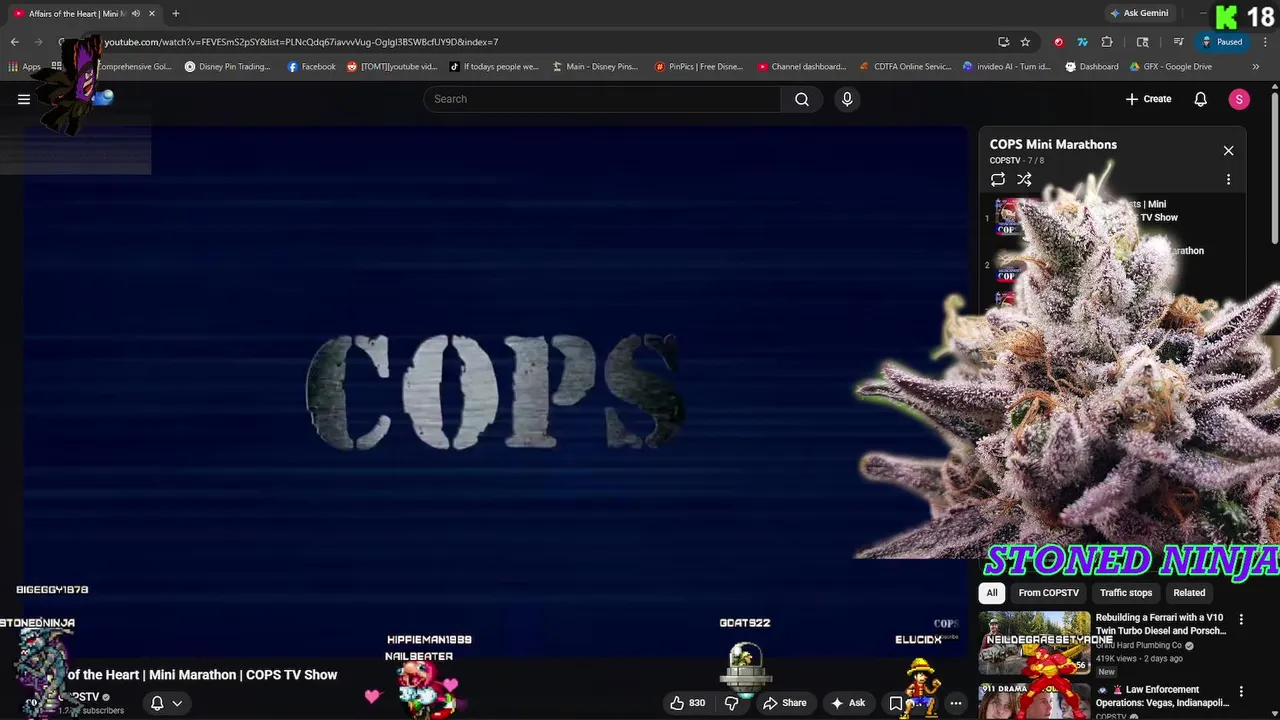Open invideo AI bookmark
The image size is (1280, 720).
1007,67
